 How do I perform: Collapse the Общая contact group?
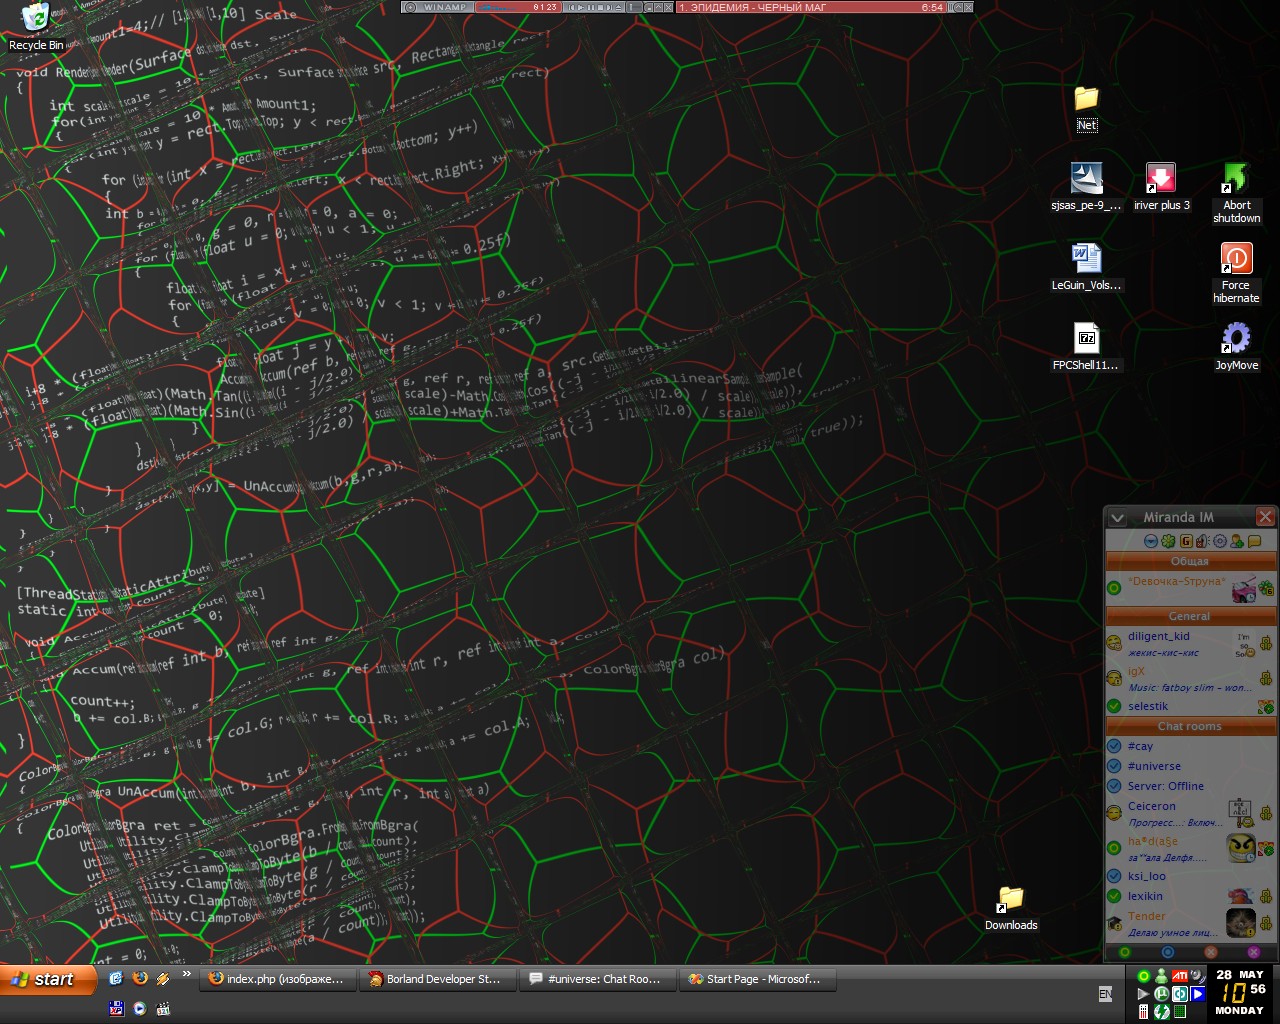pyautogui.click(x=1189, y=562)
